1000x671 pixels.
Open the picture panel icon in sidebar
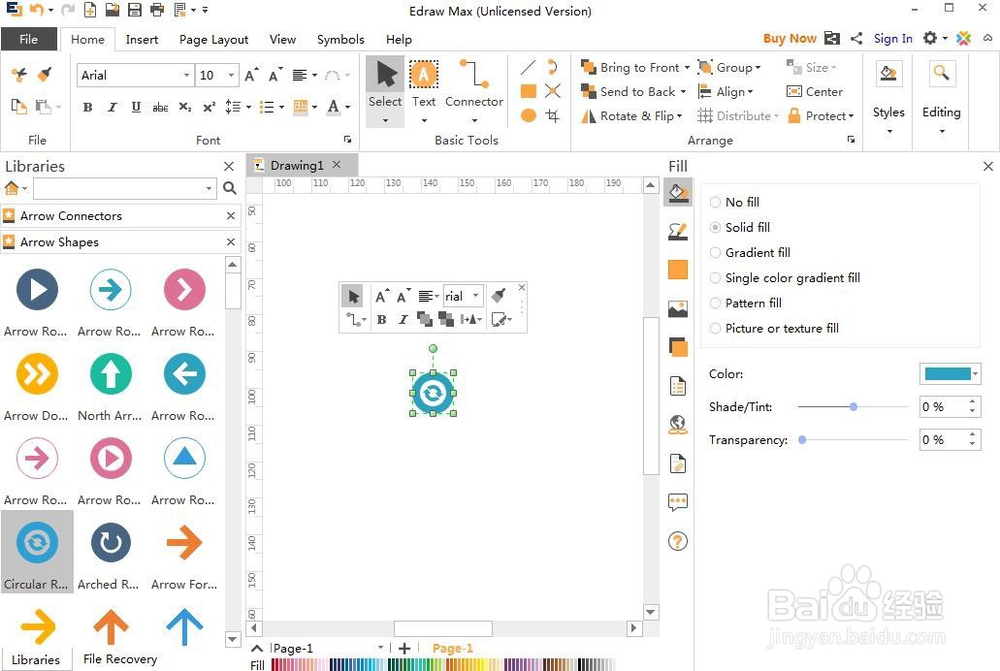point(678,309)
